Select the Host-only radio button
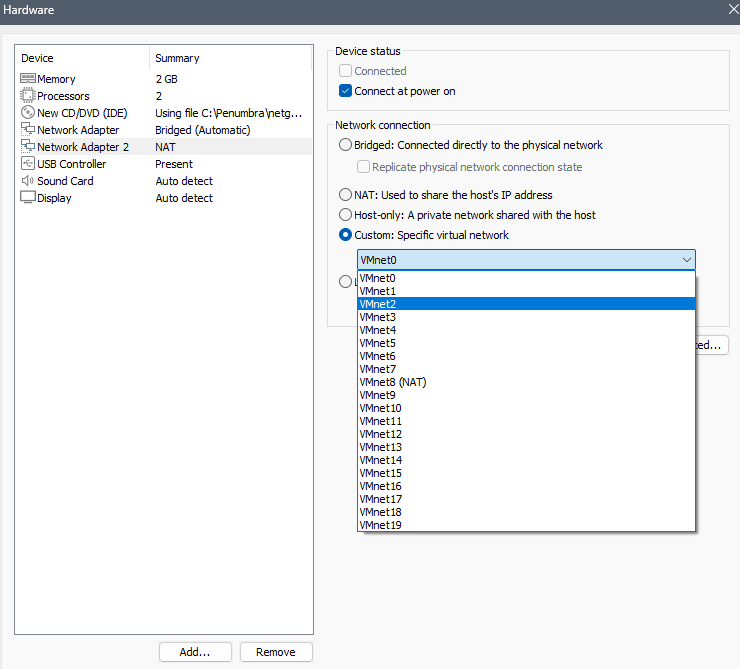Screen dimensions: 740x669 pyautogui.click(x=345, y=215)
